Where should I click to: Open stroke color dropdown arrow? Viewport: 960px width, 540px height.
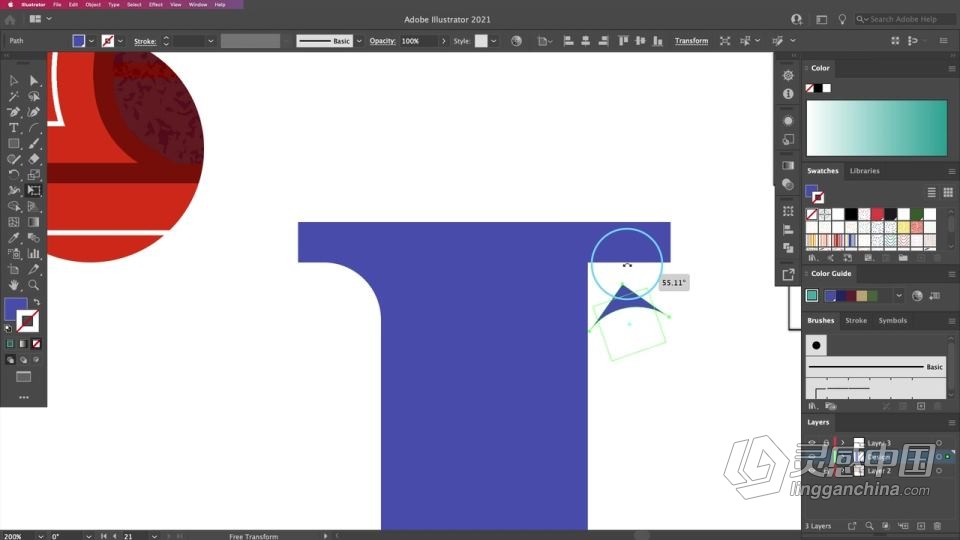(x=120, y=41)
